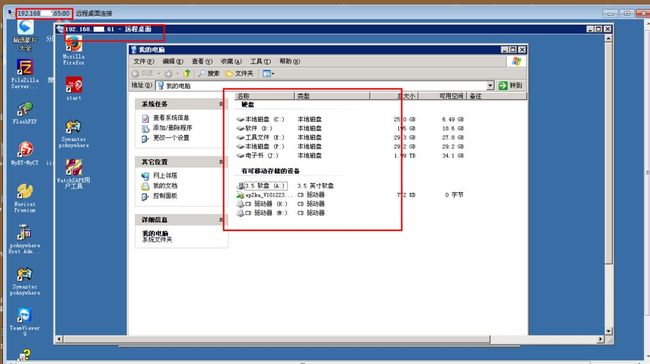Select 本地磁盘 (F:) drive
The width and height of the screenshot is (650, 364).
coord(260,147)
